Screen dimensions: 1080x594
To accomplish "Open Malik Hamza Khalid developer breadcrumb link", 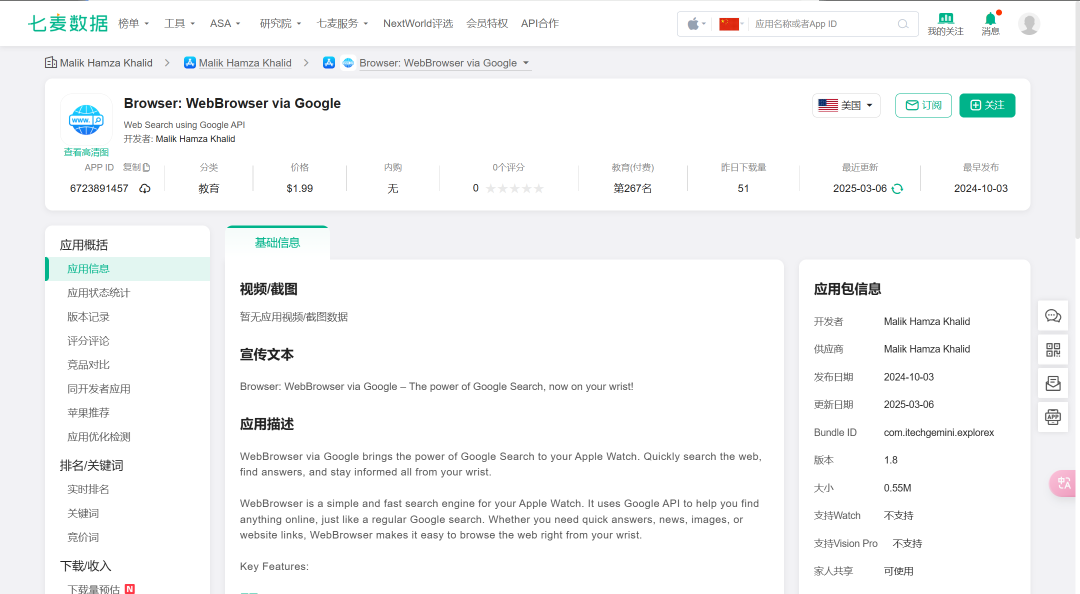I will point(245,63).
